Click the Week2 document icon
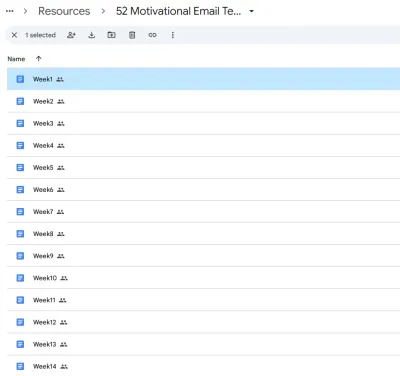The width and height of the screenshot is (400, 376). 20,101
